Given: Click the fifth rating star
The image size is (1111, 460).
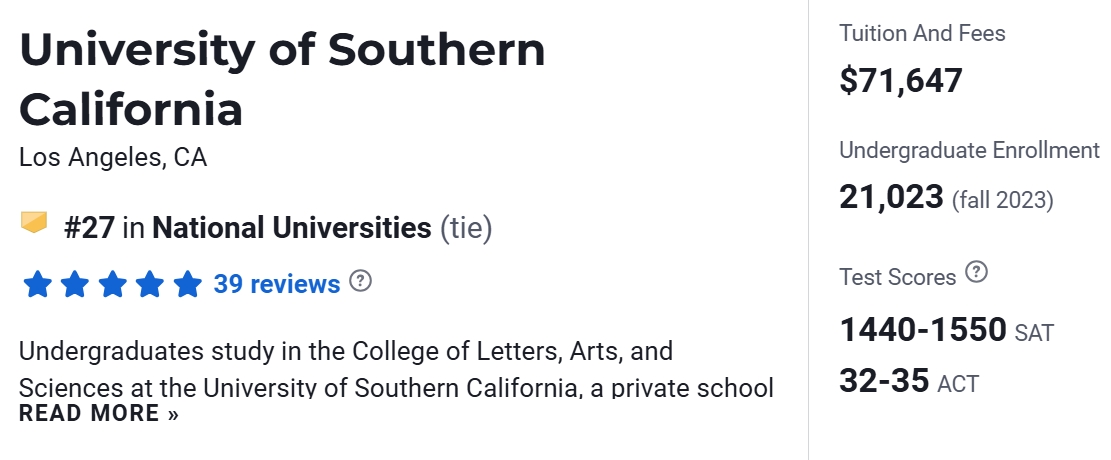Looking at the screenshot, I should click(187, 285).
